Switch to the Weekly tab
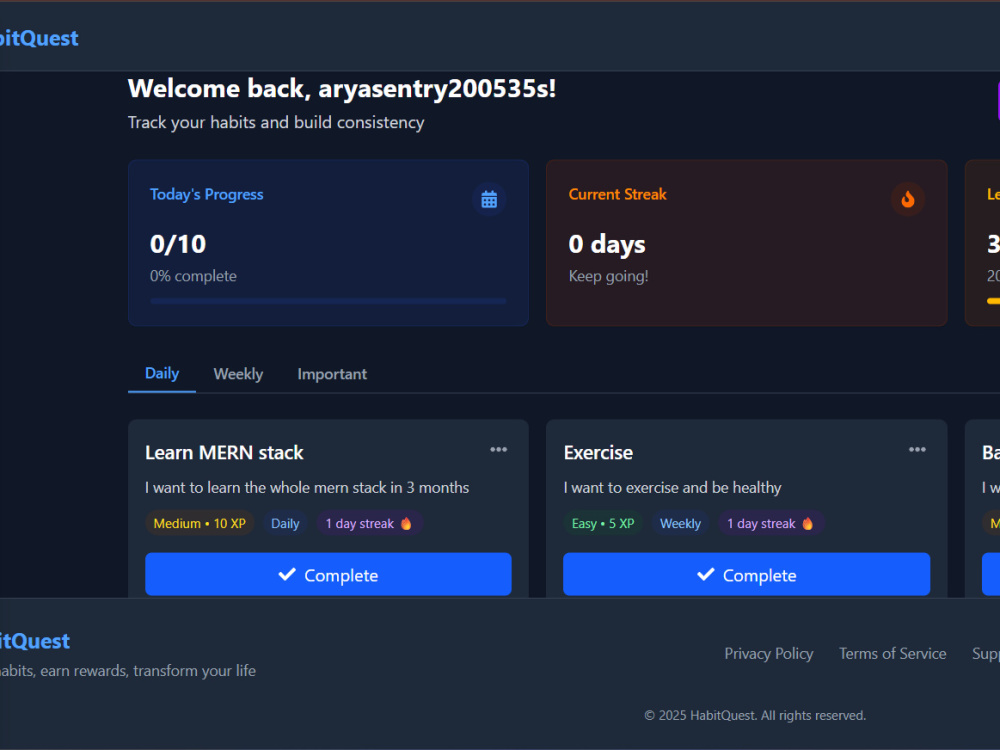This screenshot has width=1000, height=750. pyautogui.click(x=239, y=374)
